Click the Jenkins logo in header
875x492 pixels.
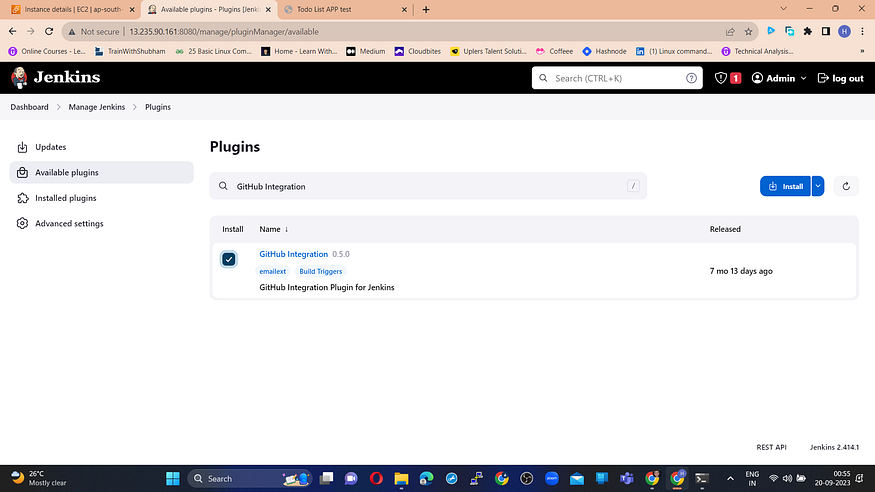point(55,78)
